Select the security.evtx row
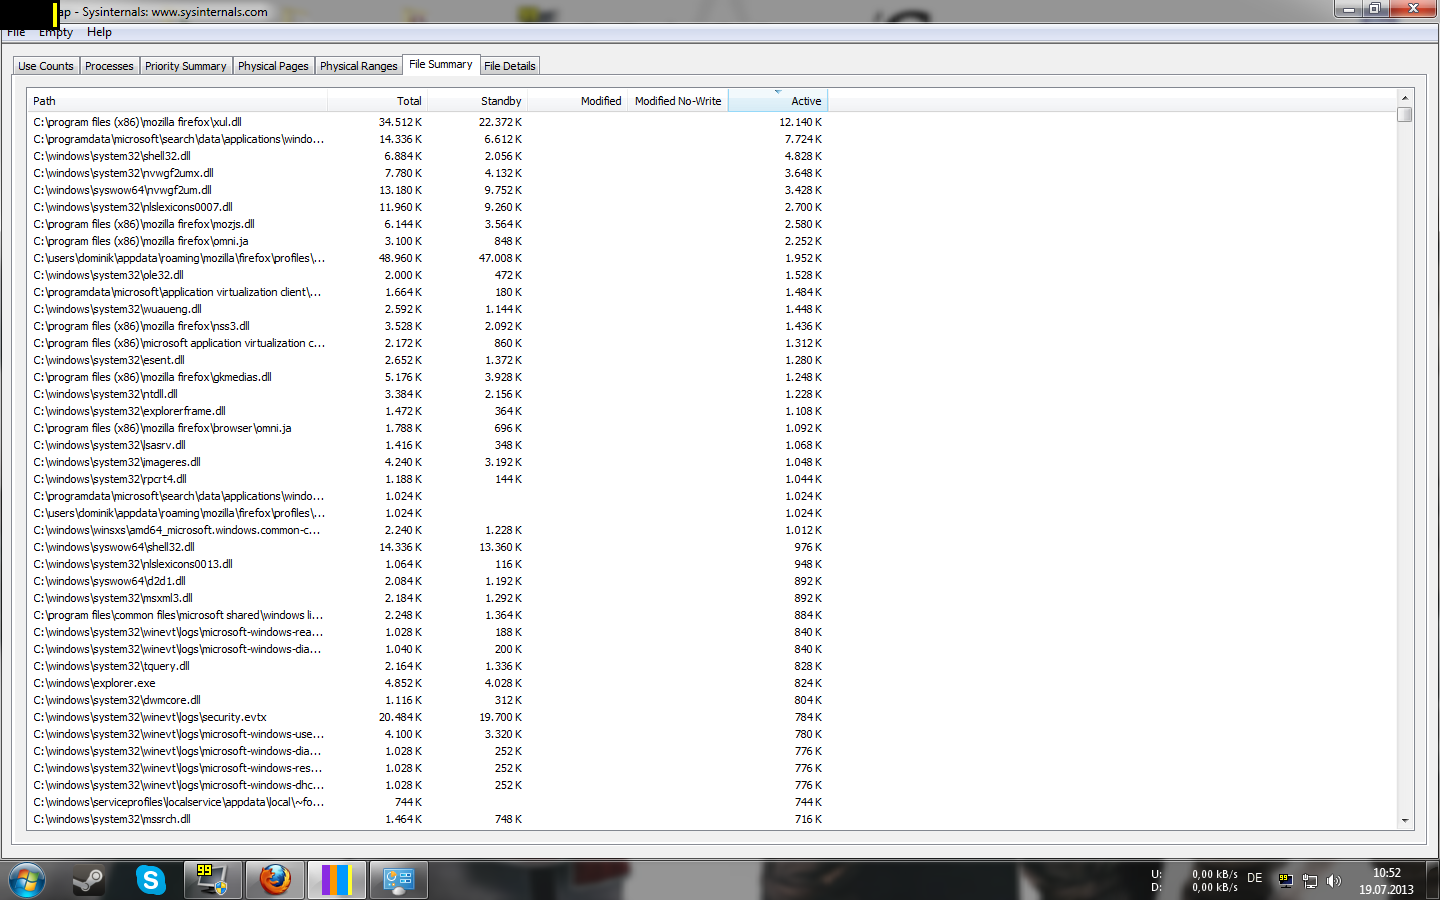The image size is (1440, 900). 428,717
